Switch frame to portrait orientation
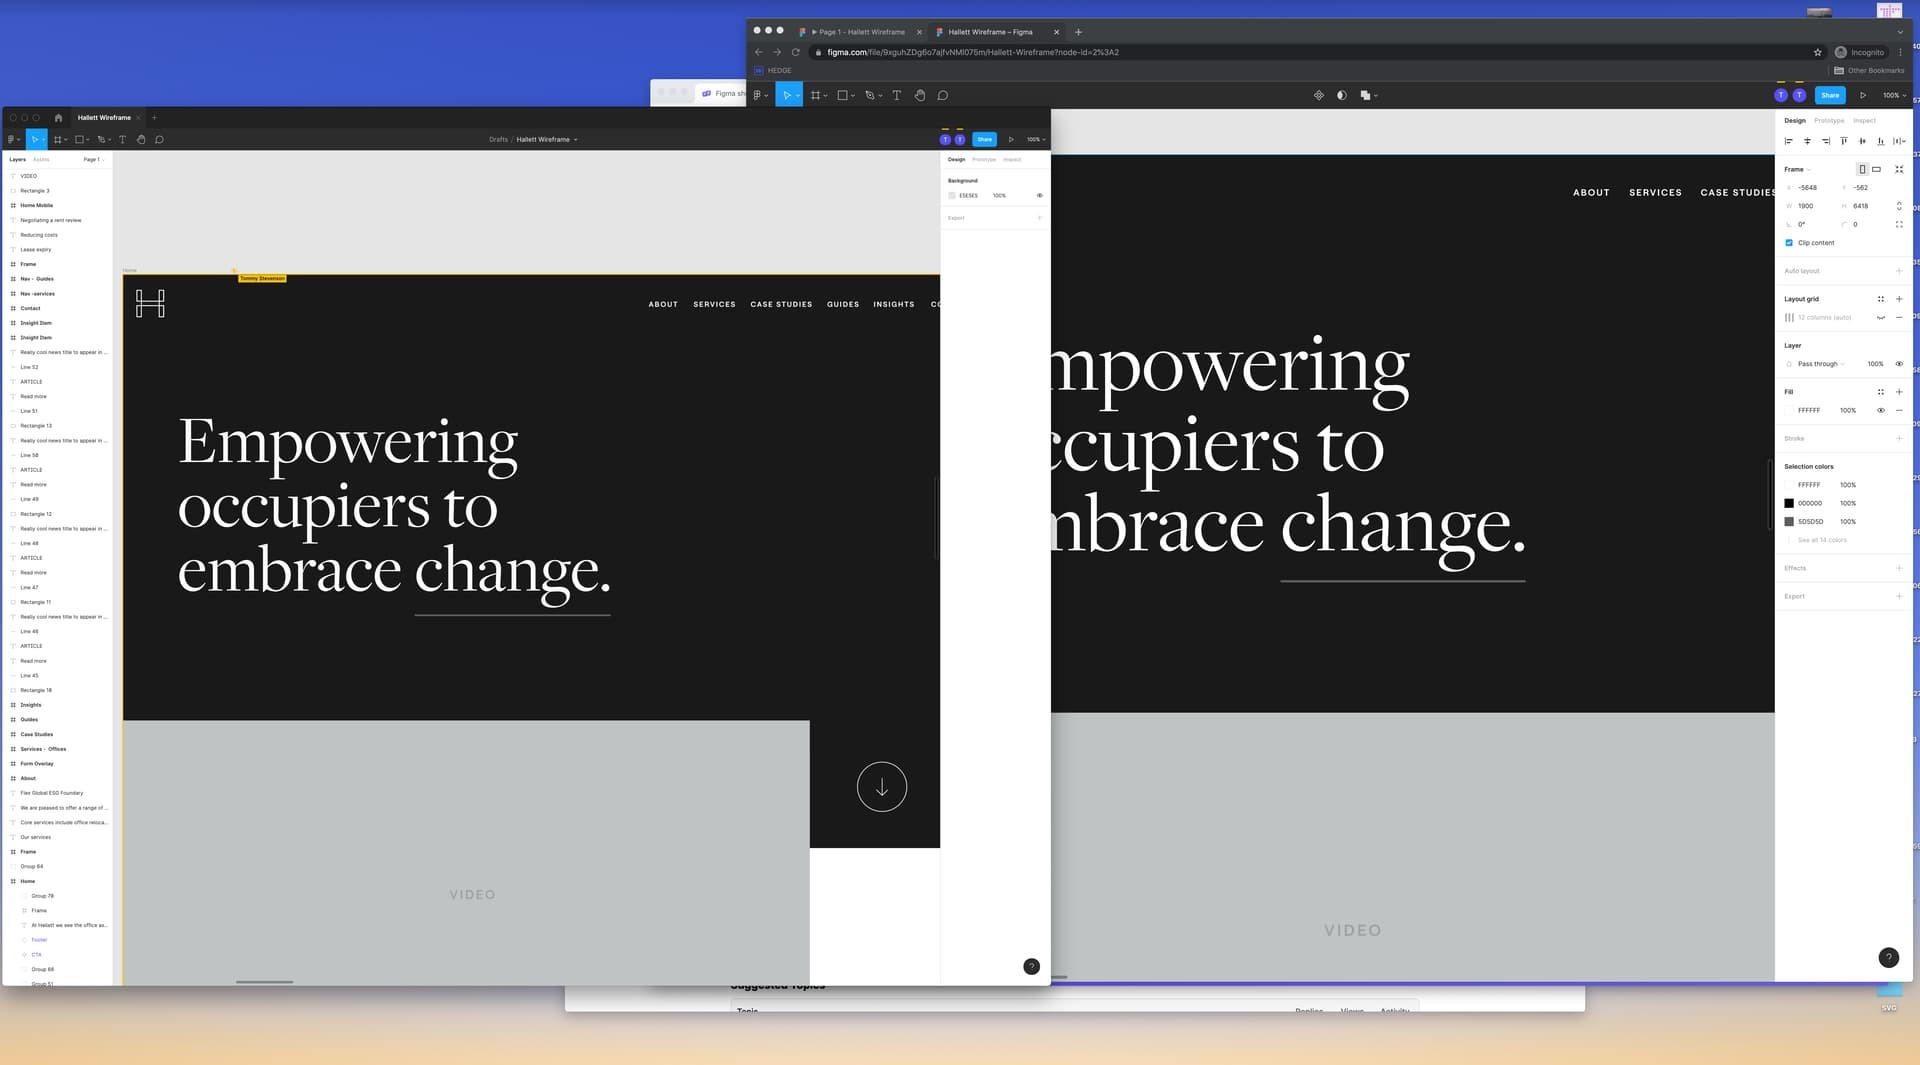 [1862, 169]
